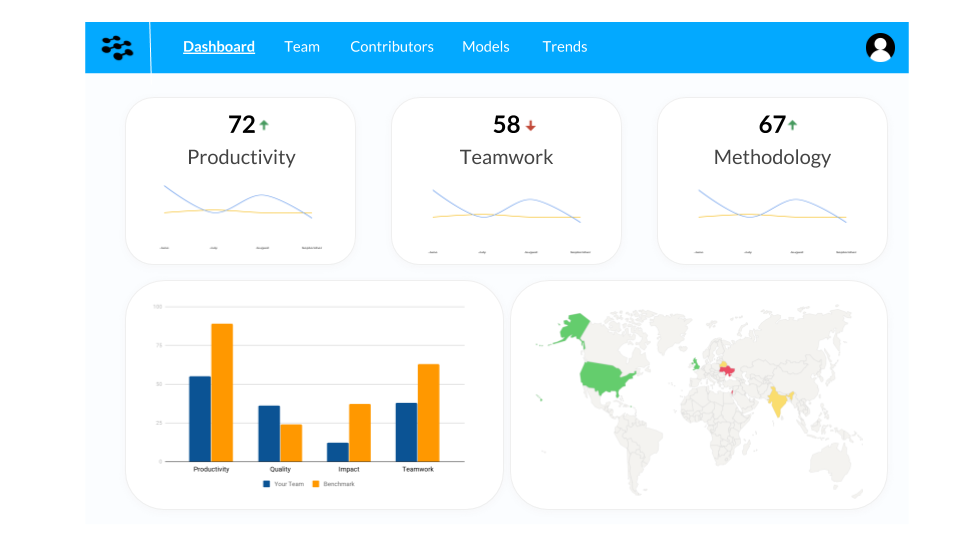Open the Models tab

coord(486,47)
